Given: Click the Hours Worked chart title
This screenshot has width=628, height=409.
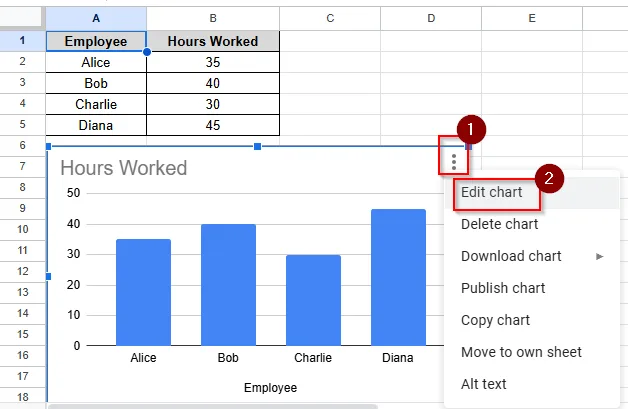Looking at the screenshot, I should [x=124, y=168].
